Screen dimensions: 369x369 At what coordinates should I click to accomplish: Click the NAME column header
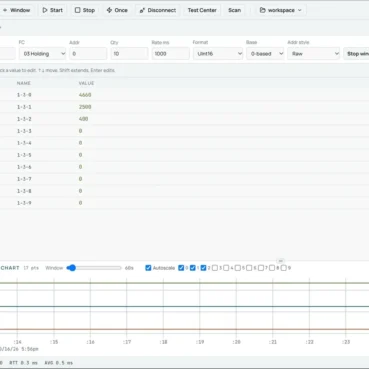click(x=23, y=83)
